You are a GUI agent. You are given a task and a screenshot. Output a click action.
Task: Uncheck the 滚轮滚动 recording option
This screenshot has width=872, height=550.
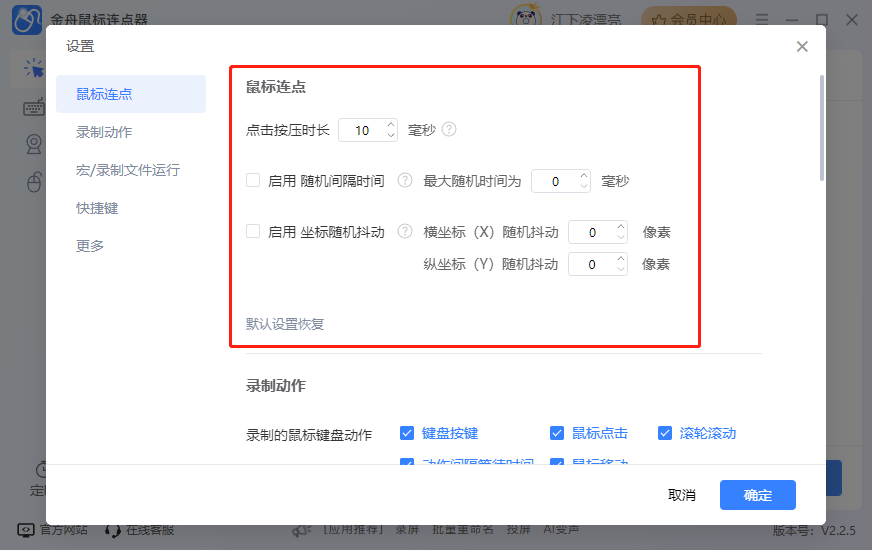tap(665, 433)
